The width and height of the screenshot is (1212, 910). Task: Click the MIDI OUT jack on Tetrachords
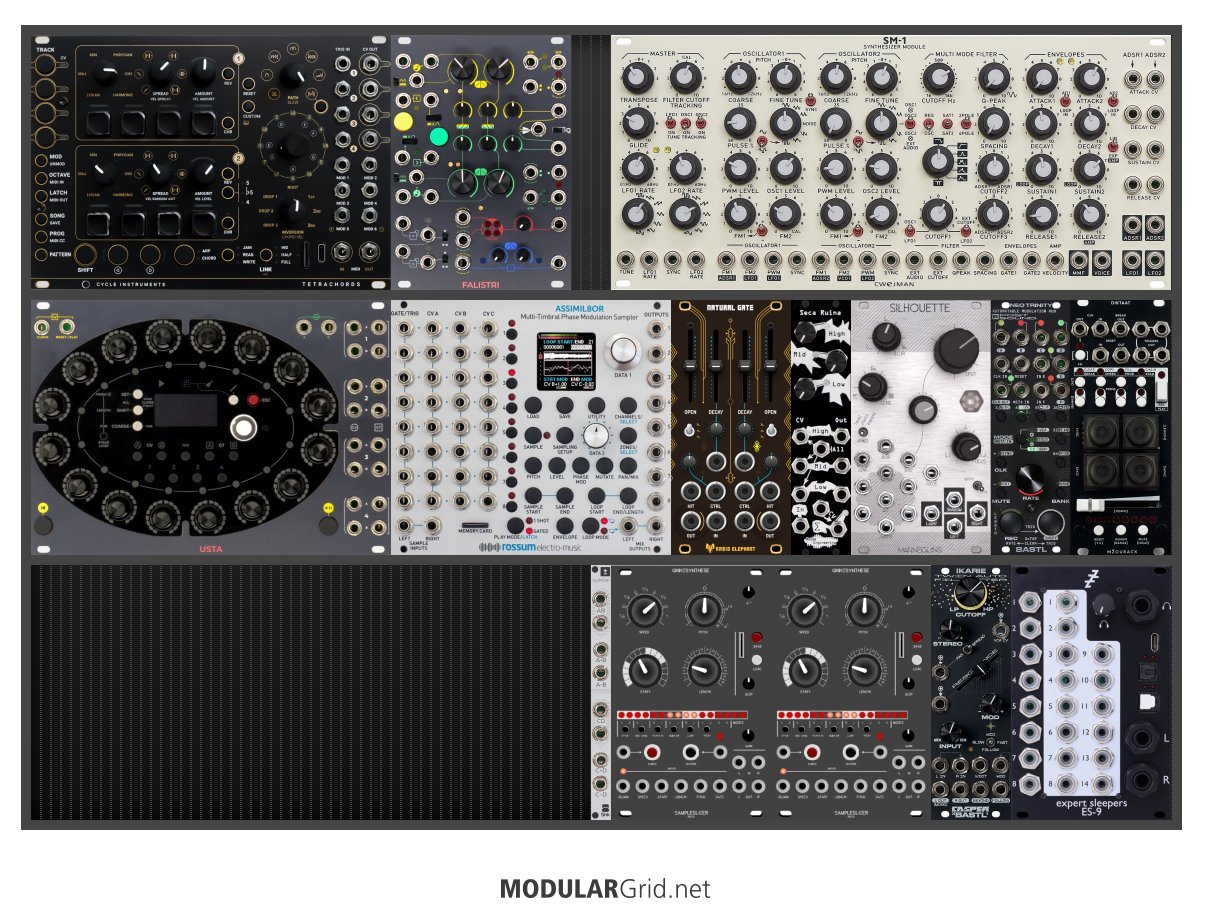(x=369, y=252)
